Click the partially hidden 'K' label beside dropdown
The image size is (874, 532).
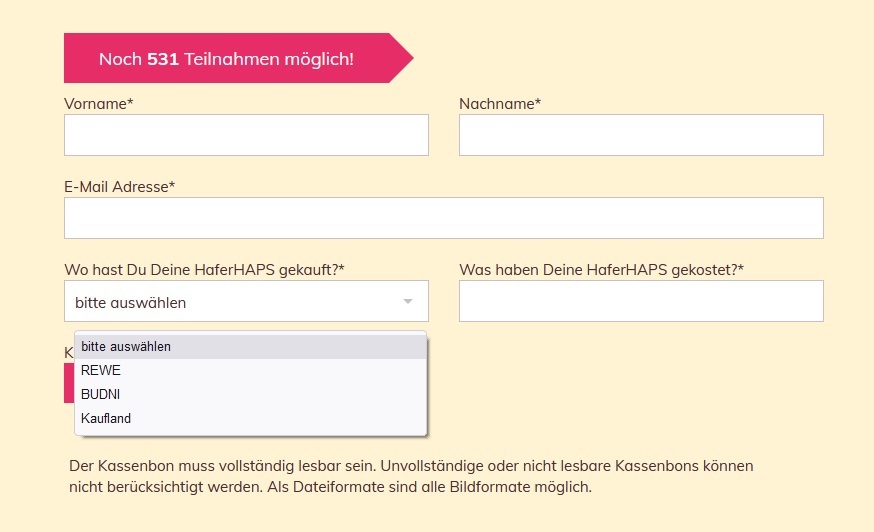pyautogui.click(x=69, y=352)
